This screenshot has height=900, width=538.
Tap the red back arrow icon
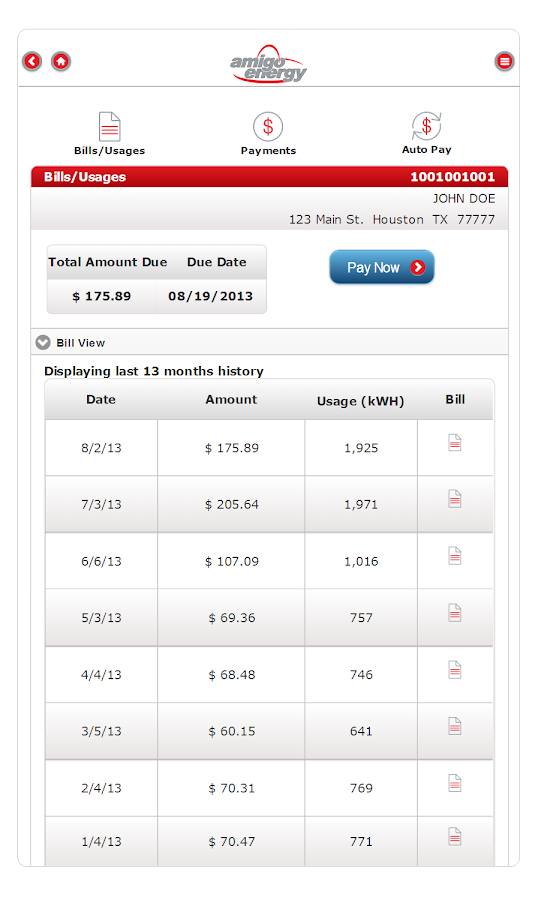point(32,61)
